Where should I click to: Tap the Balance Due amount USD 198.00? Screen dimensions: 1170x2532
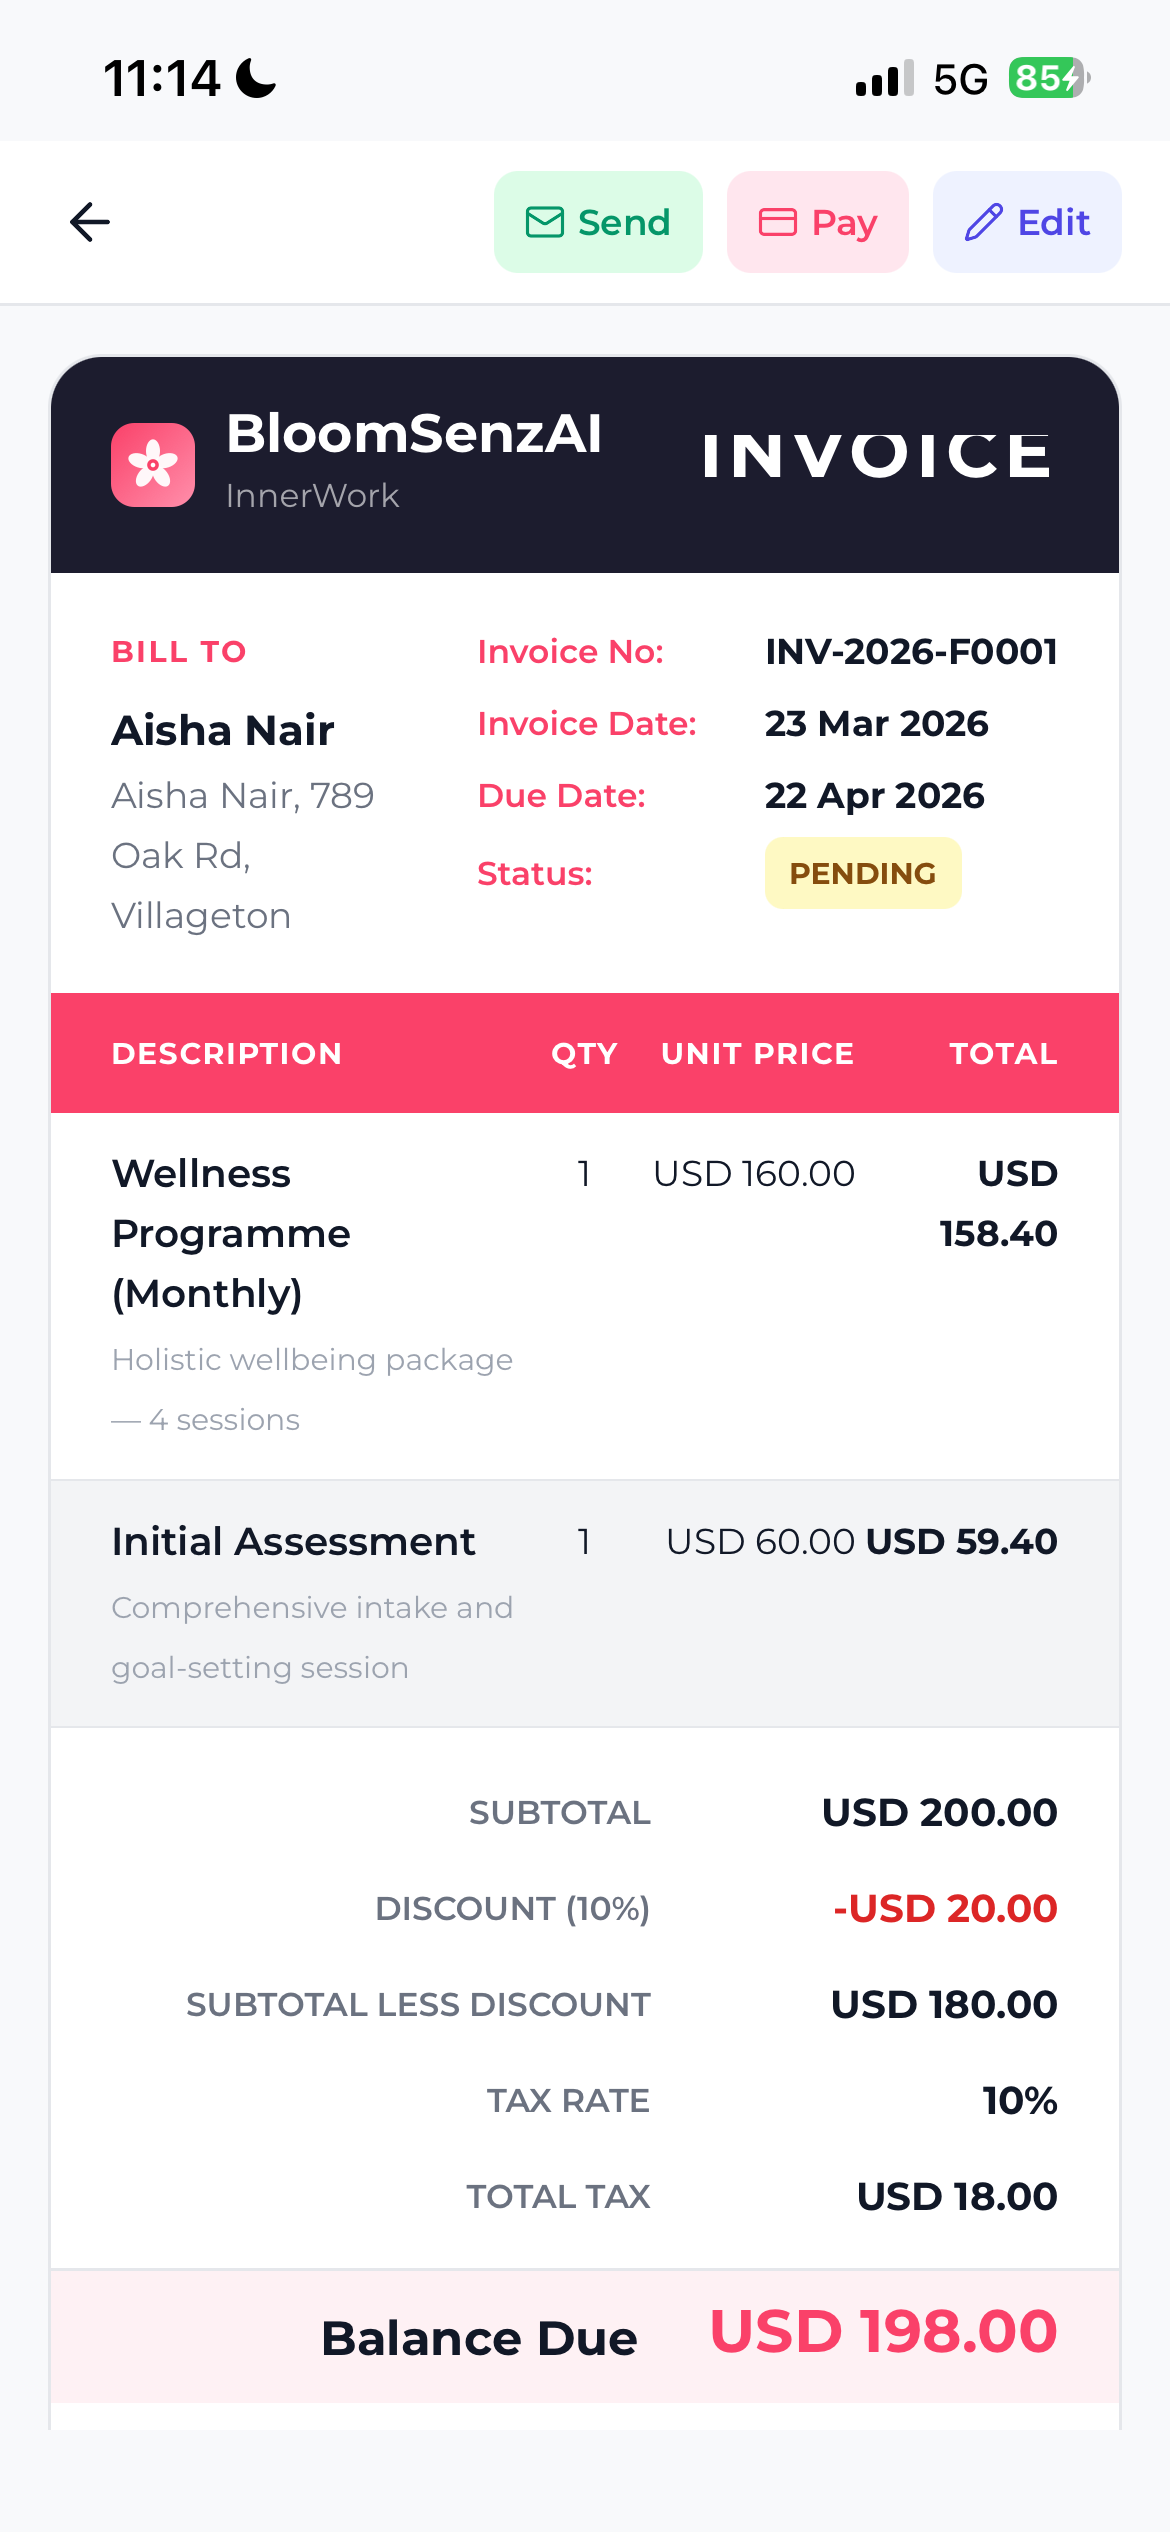point(883,2331)
